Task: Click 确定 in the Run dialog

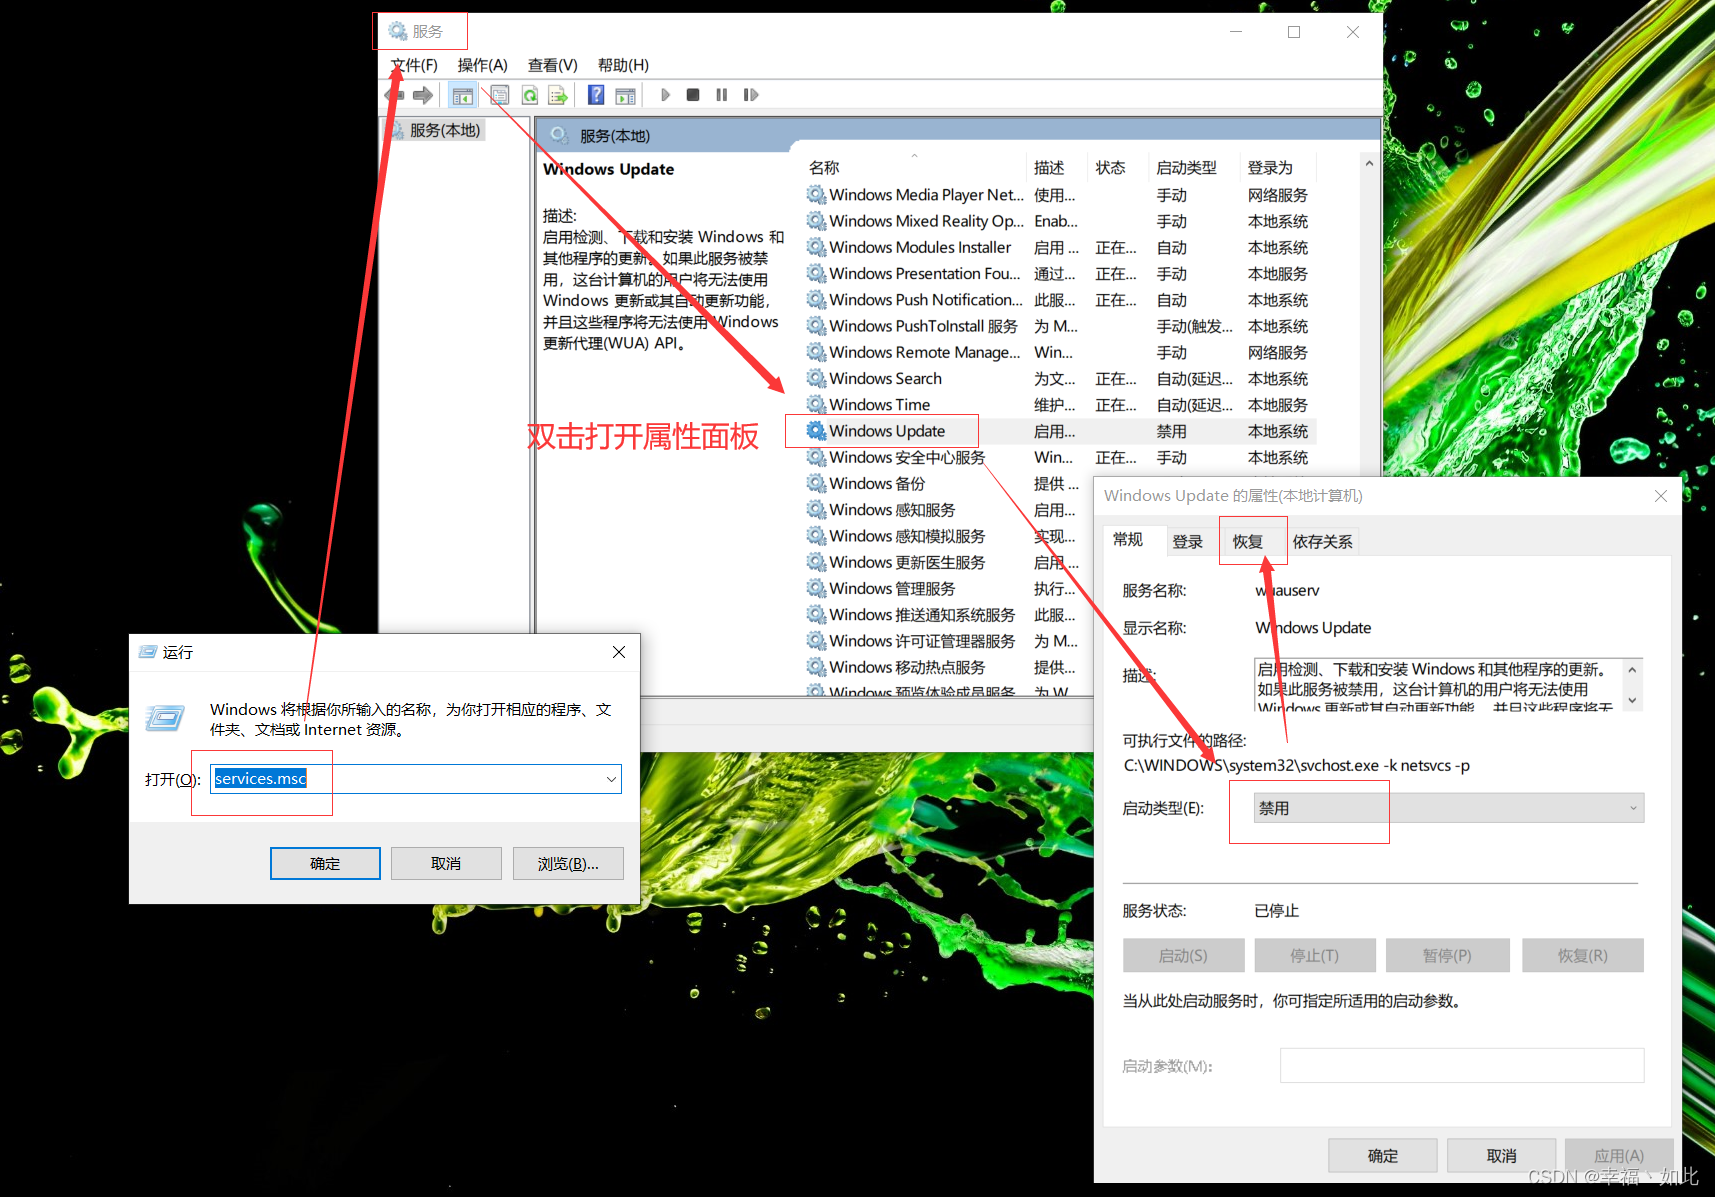Action: coord(325,864)
